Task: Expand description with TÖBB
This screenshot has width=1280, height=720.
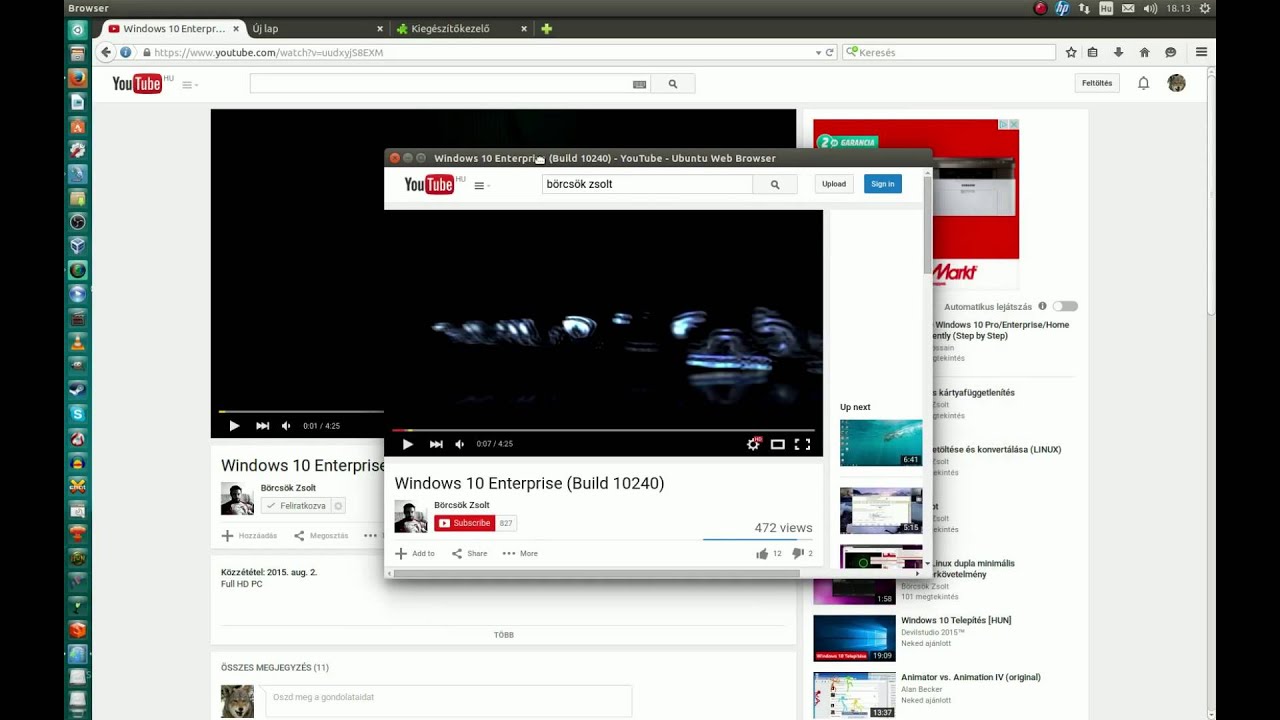Action: tap(504, 635)
